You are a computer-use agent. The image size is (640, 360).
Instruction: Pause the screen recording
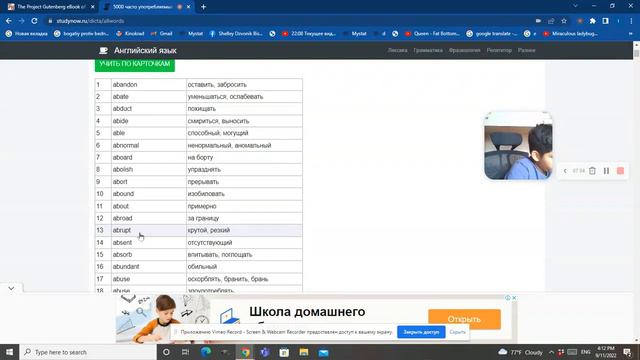(607, 171)
